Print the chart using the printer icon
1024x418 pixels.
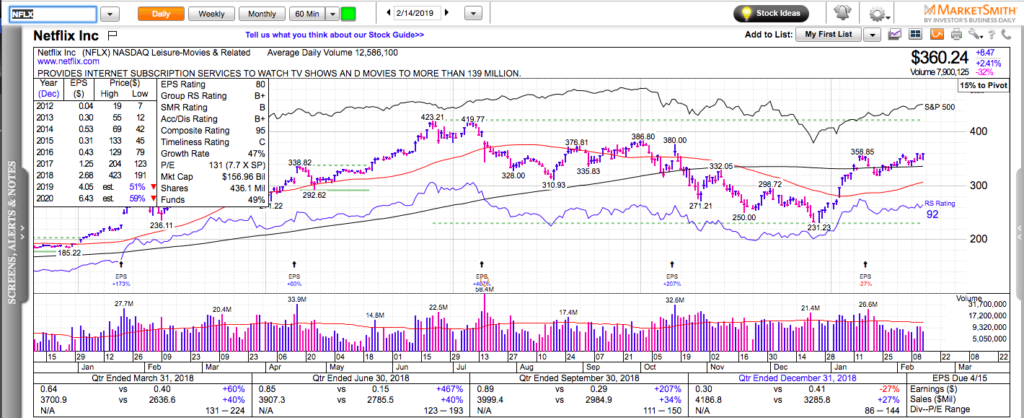tap(957, 34)
